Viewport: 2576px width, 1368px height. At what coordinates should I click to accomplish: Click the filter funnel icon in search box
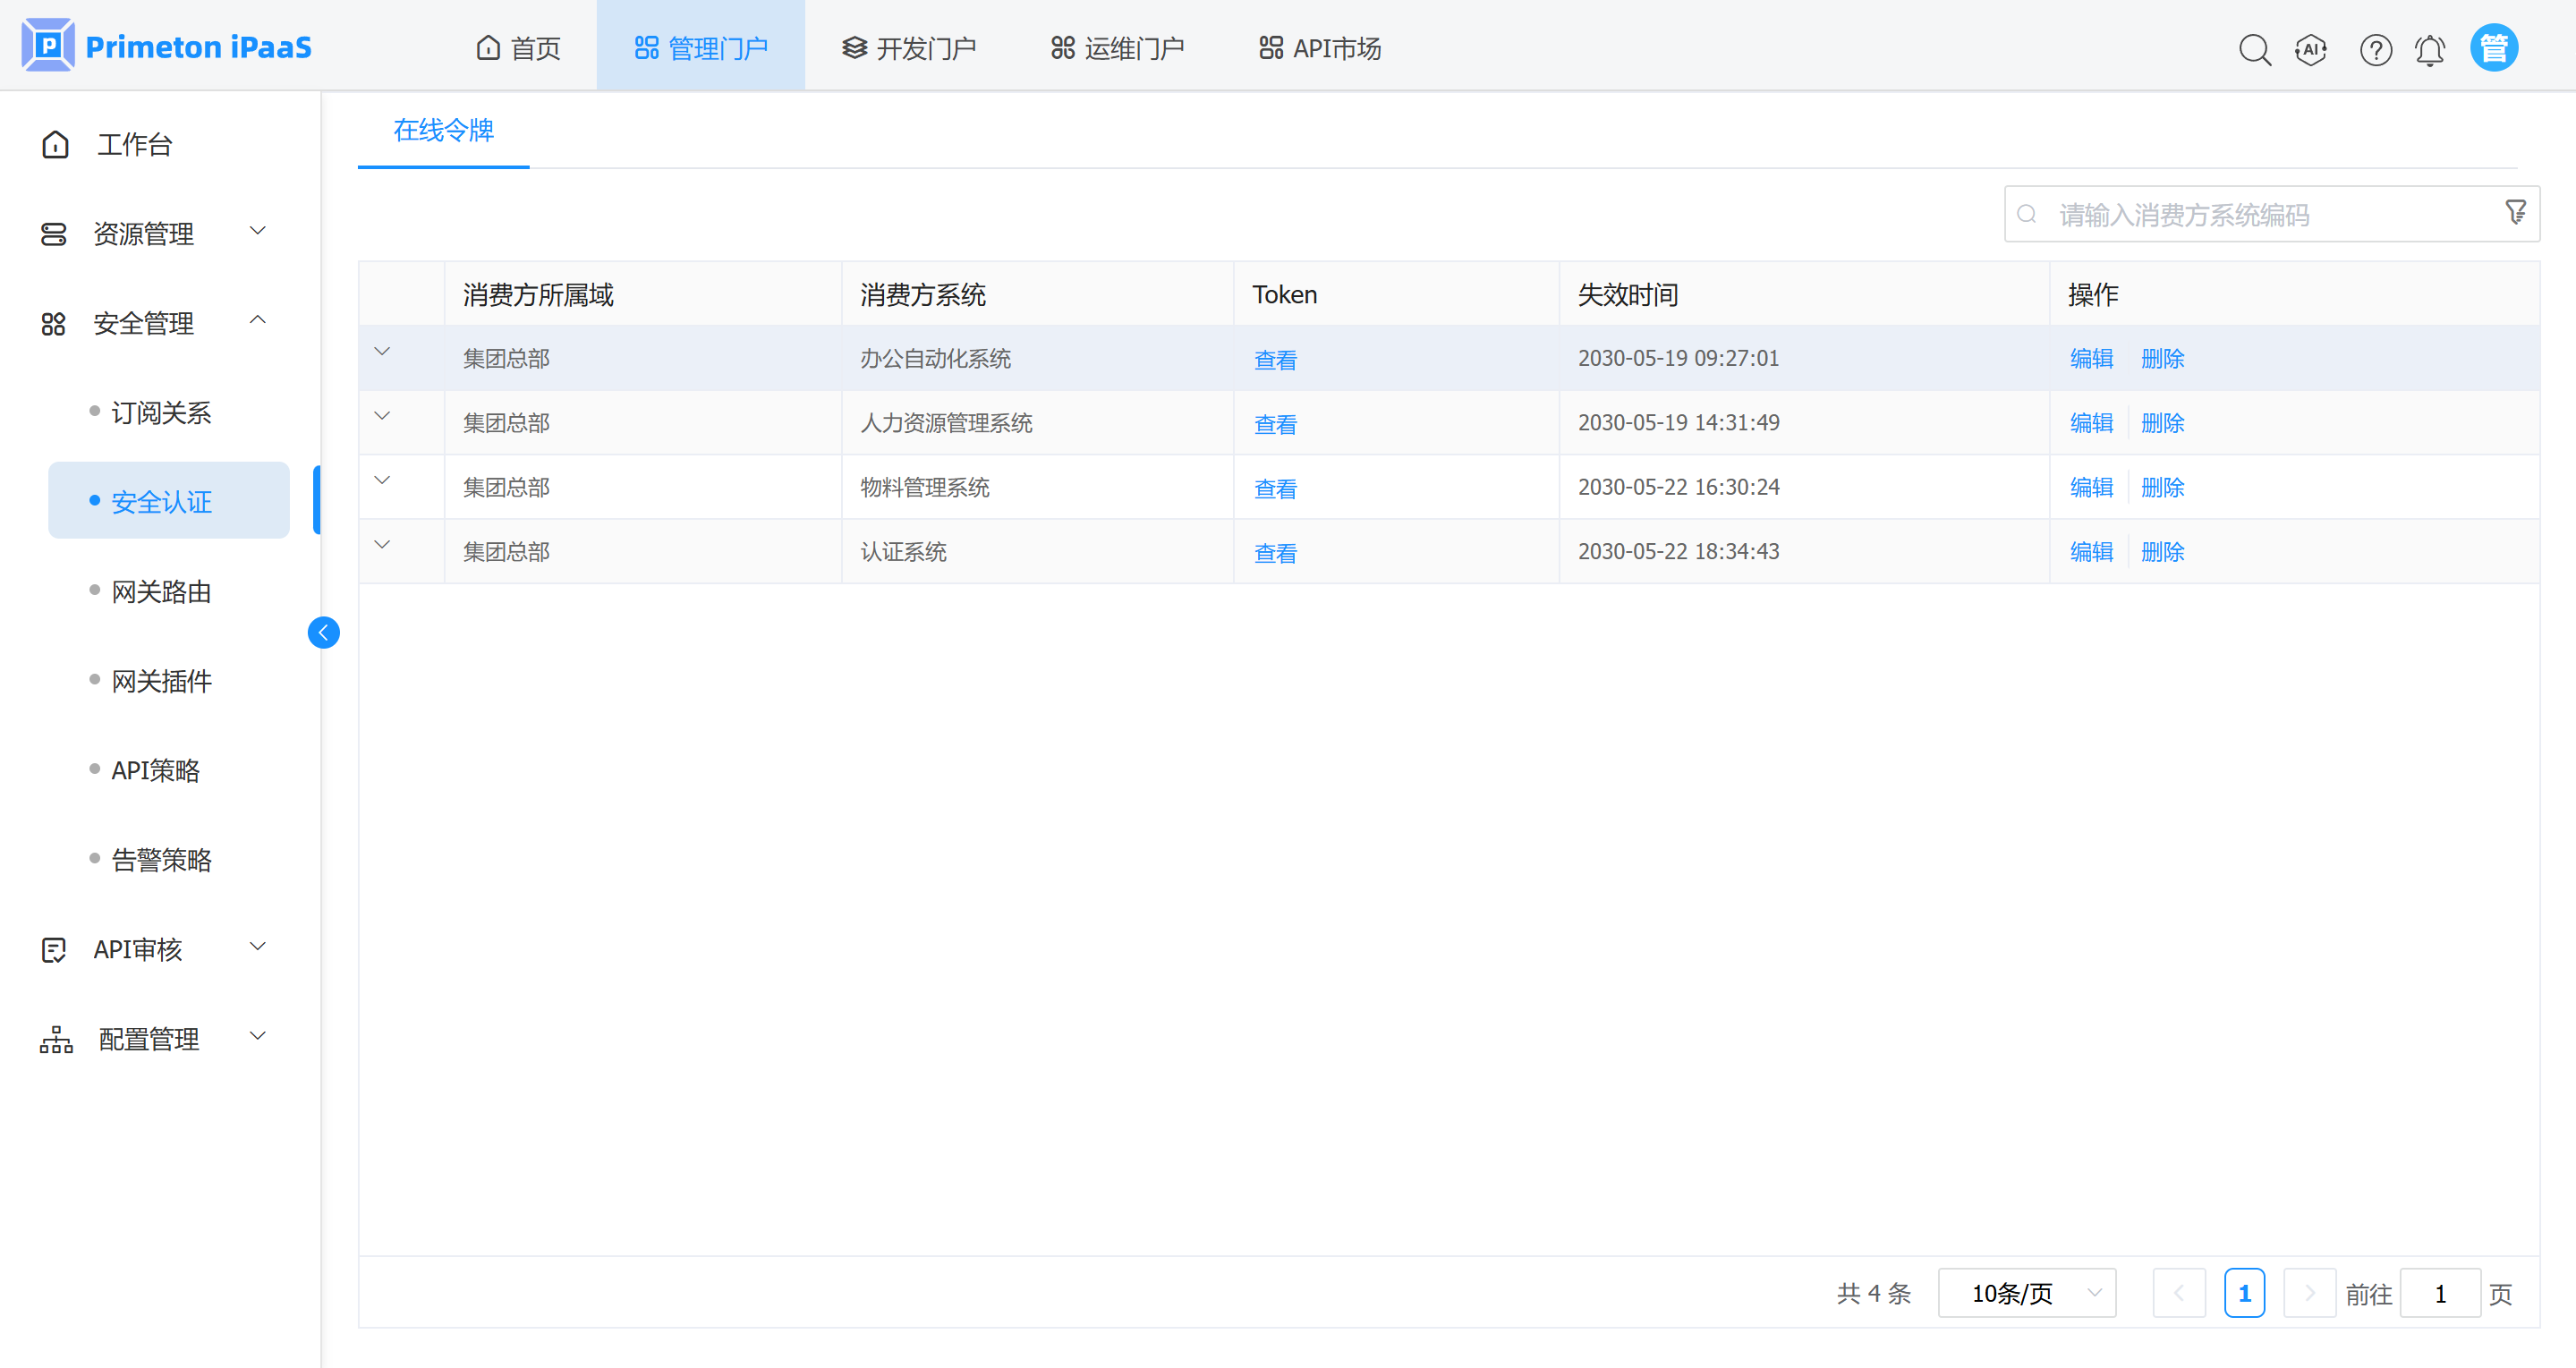click(x=2516, y=212)
